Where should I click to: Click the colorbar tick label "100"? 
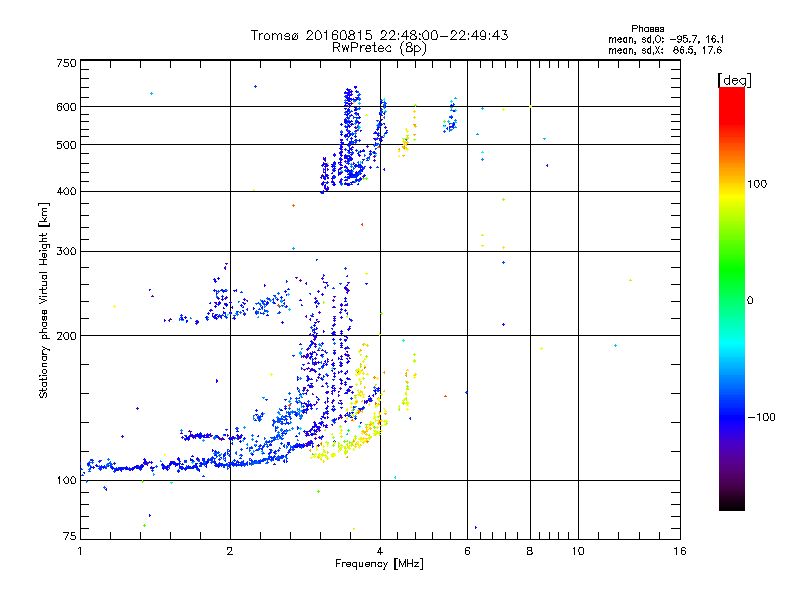click(x=757, y=184)
